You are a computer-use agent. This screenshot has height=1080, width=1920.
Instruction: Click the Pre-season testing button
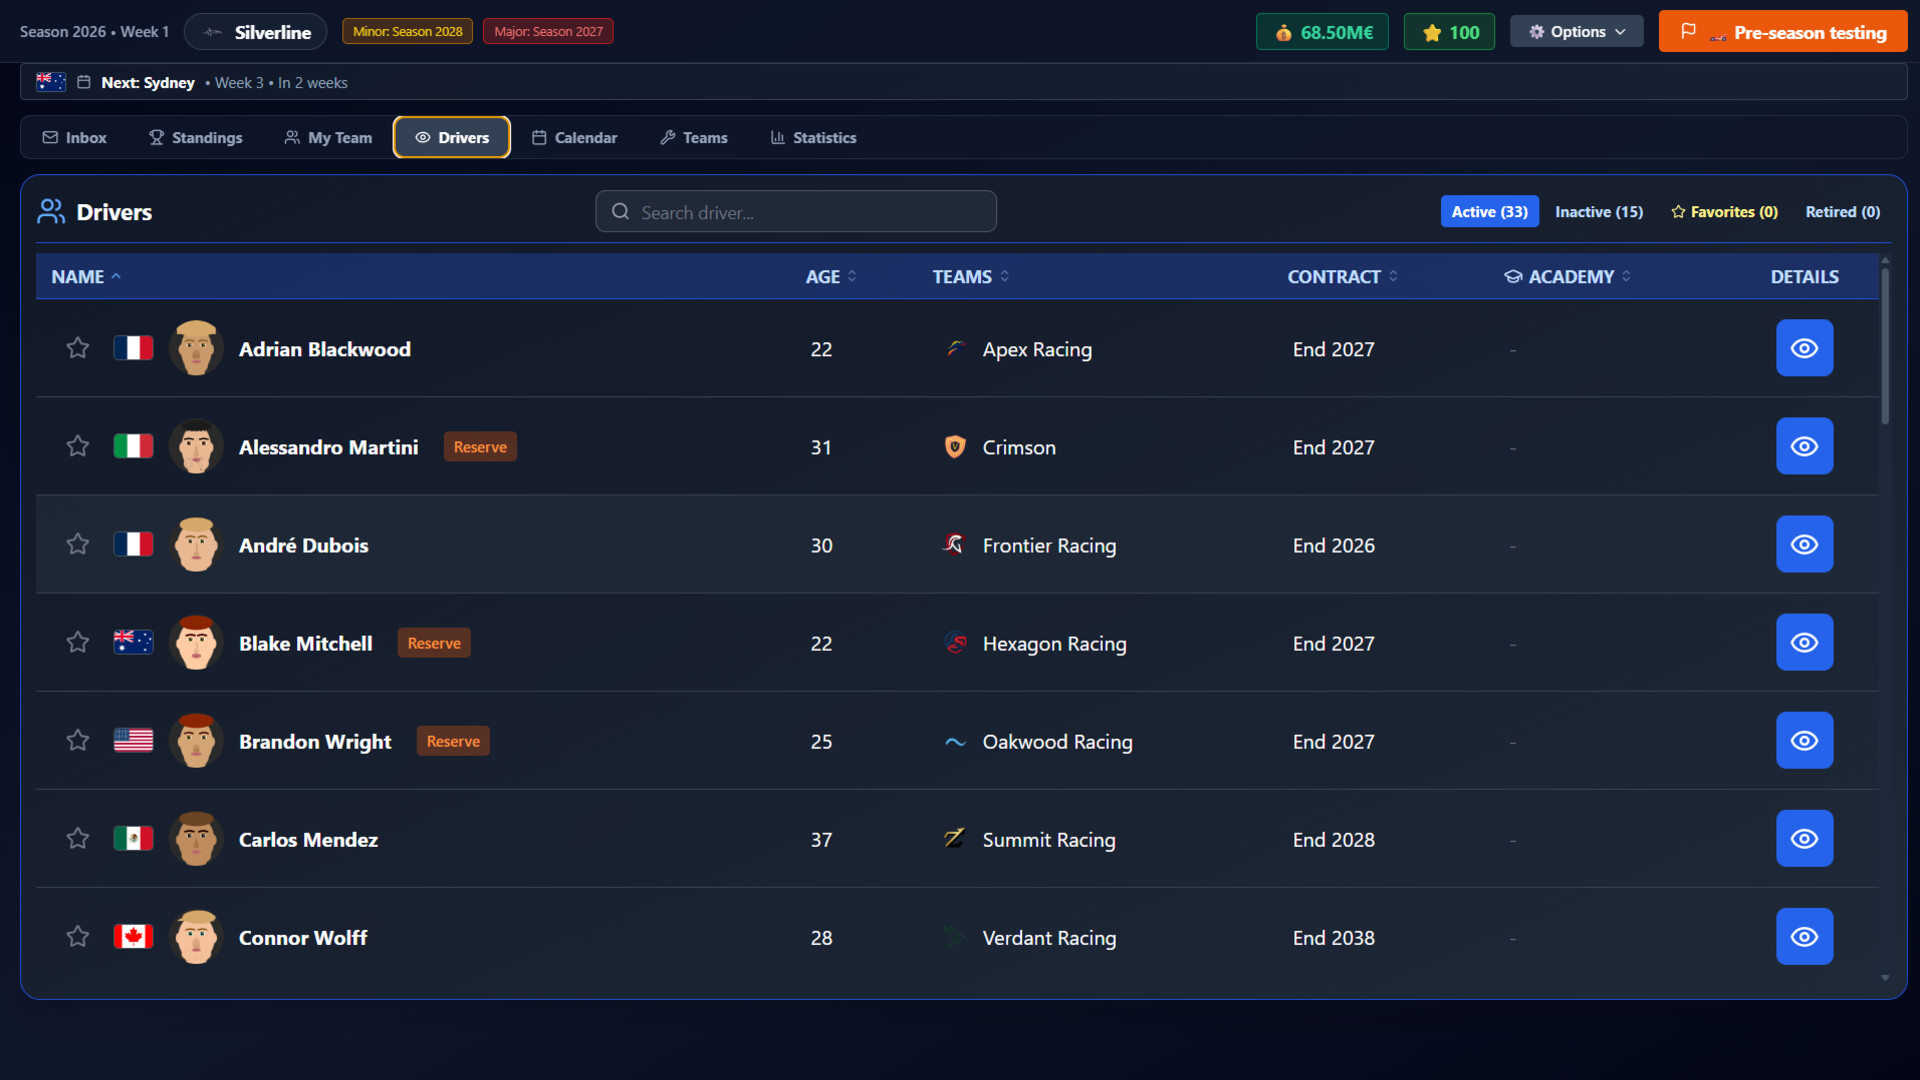point(1782,31)
